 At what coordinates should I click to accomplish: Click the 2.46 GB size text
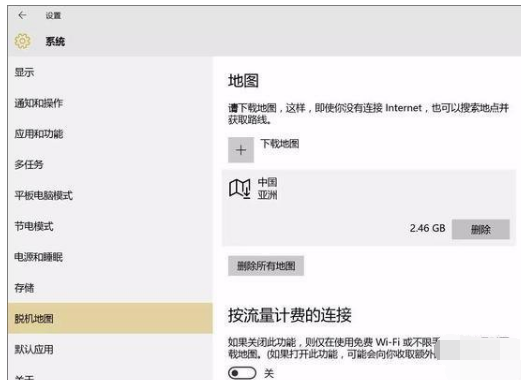tap(427, 228)
